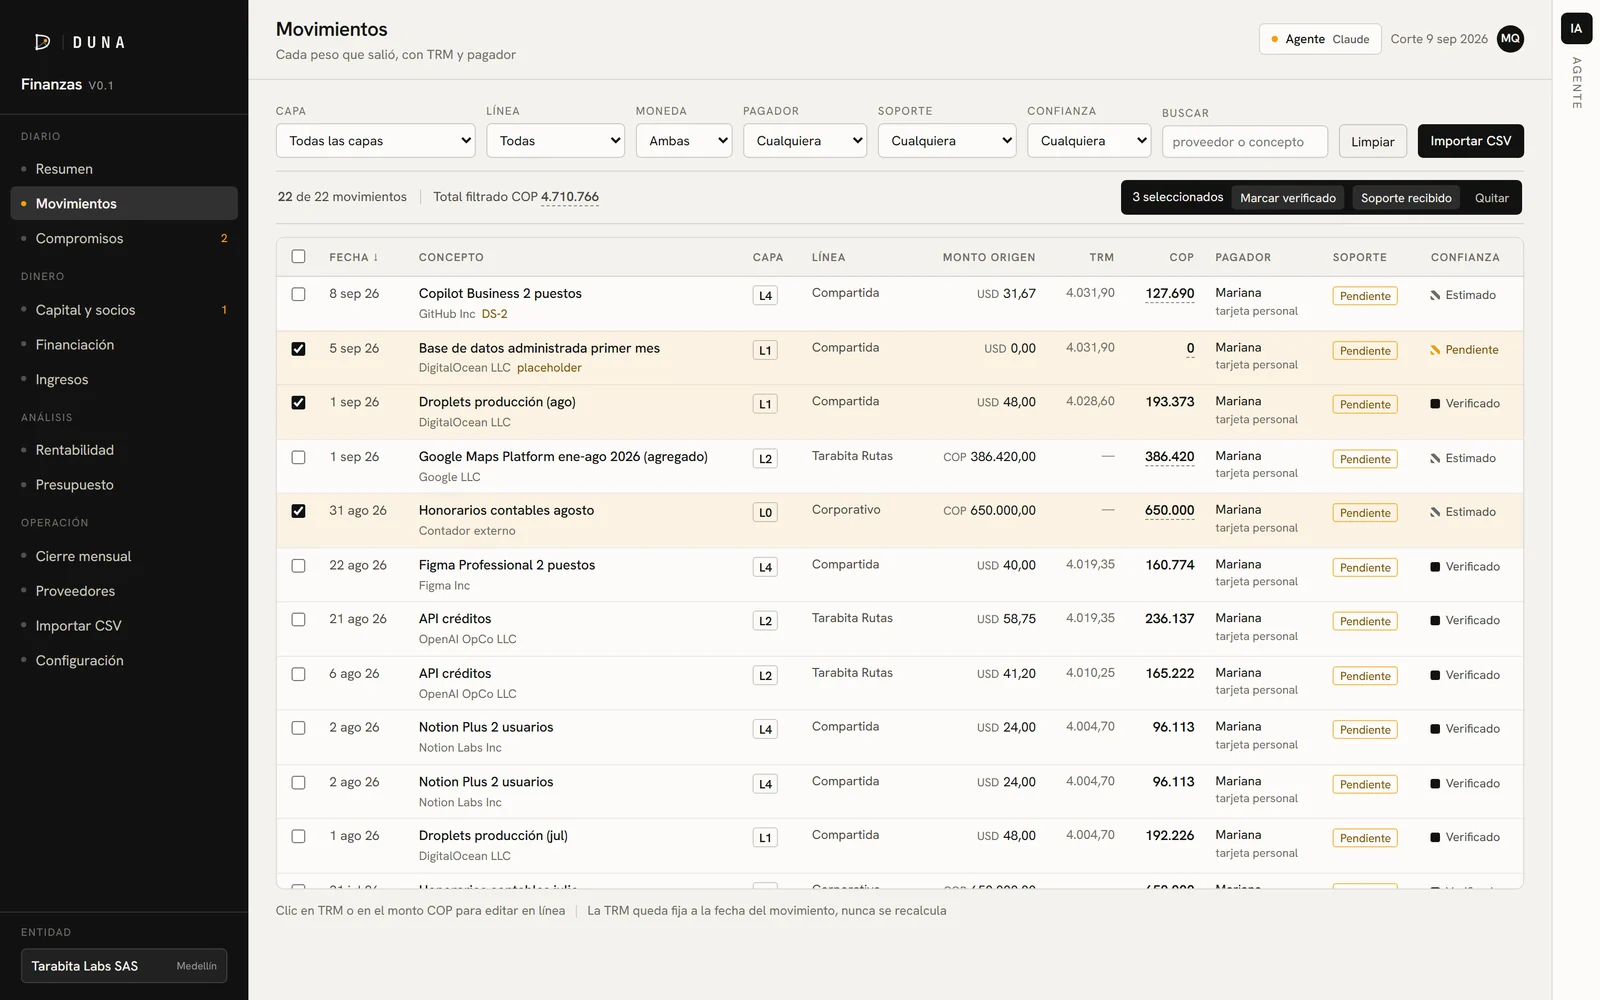Uncheck the Droplets producción (ago) row
Screen dimensions: 1600x1000
point(298,403)
